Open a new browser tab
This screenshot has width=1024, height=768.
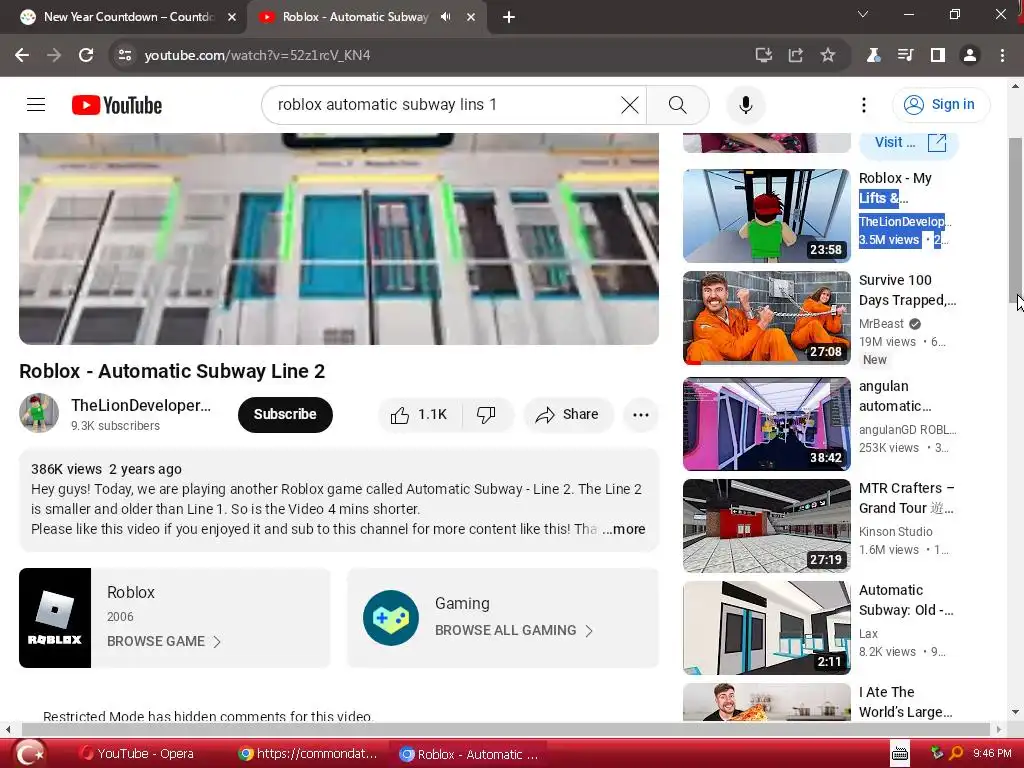[x=509, y=17]
